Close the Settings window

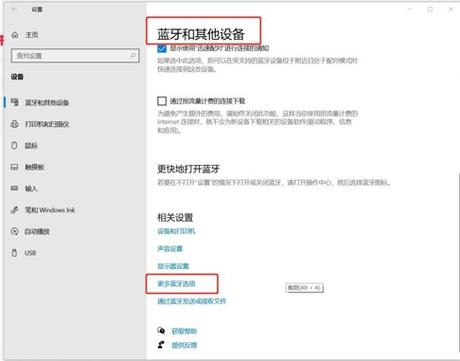451,9
